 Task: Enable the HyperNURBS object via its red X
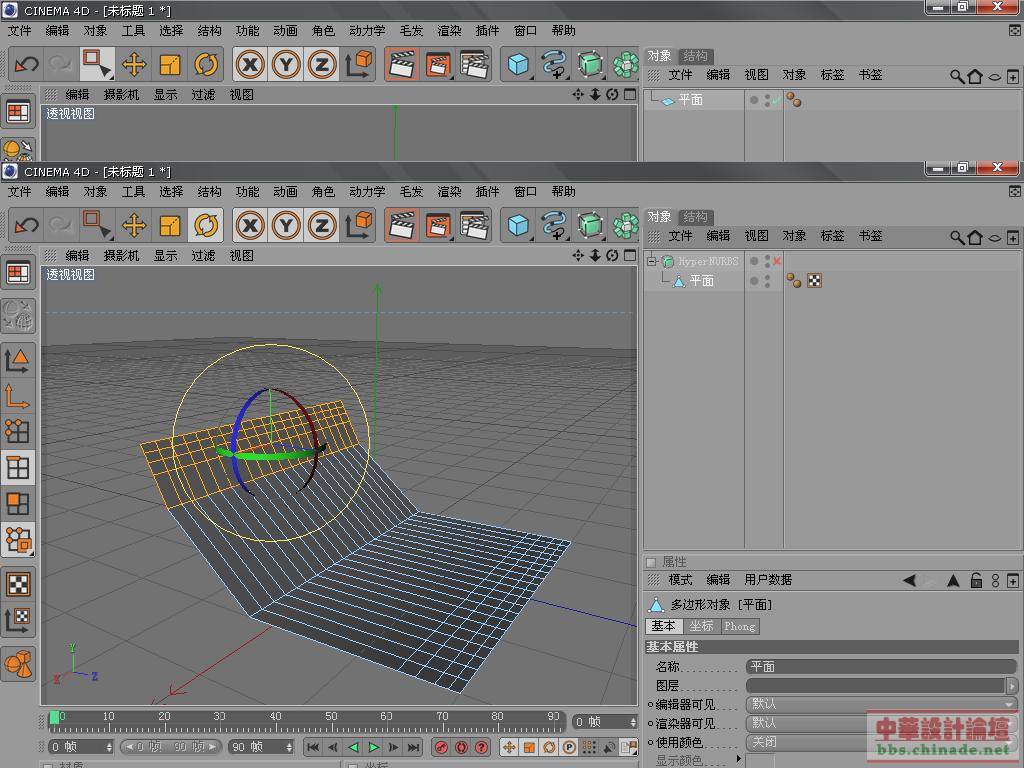(777, 261)
